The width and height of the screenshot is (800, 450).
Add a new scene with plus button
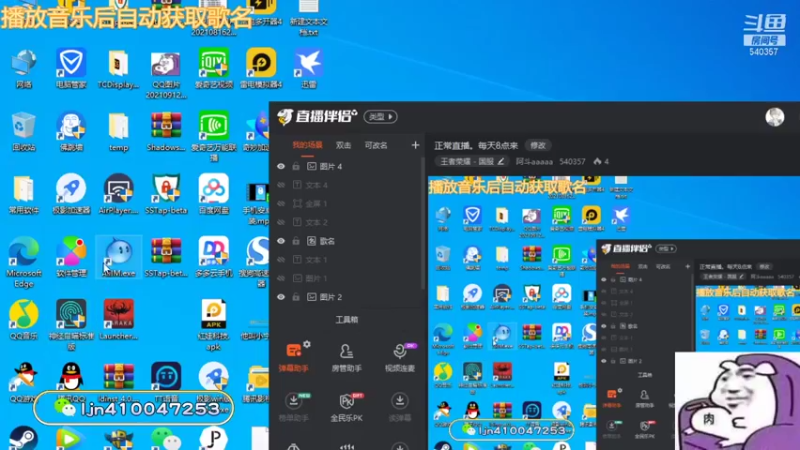pyautogui.click(x=415, y=145)
